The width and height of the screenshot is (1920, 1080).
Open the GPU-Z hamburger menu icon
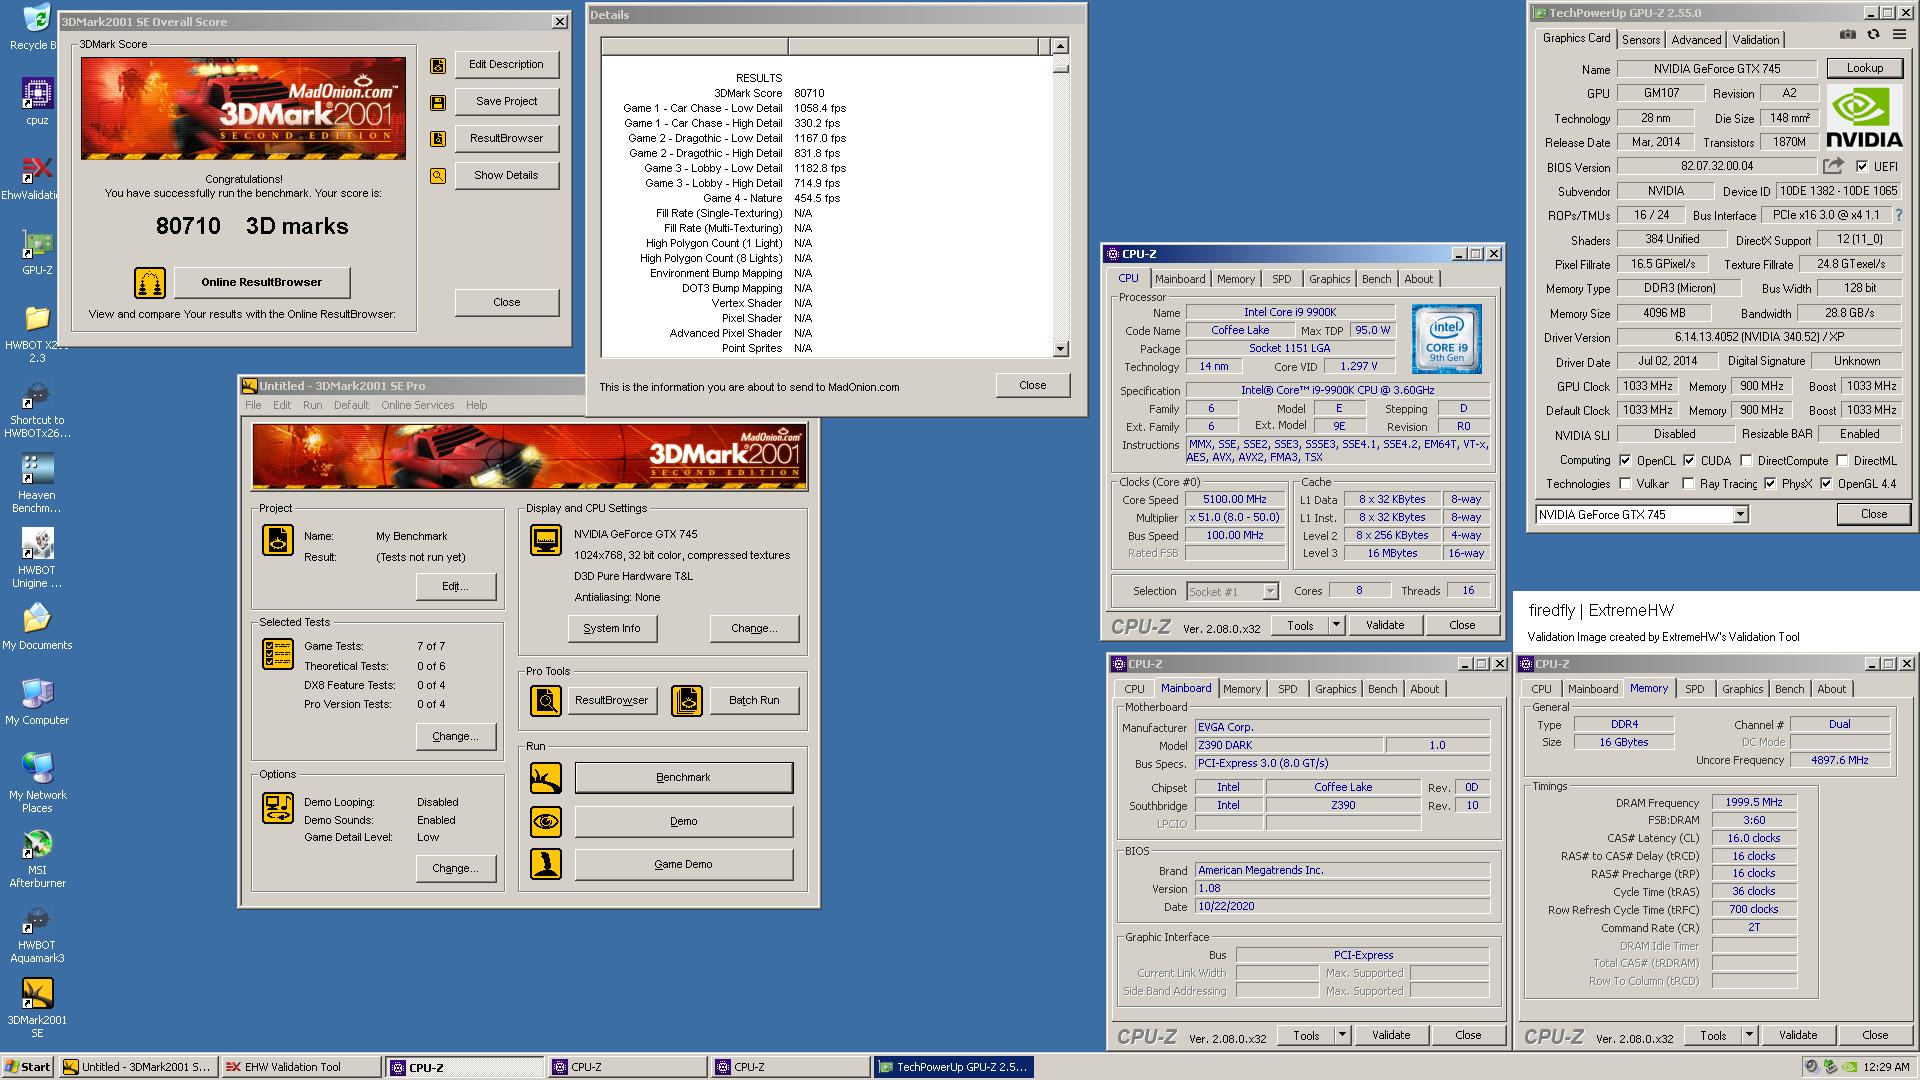coord(1899,35)
